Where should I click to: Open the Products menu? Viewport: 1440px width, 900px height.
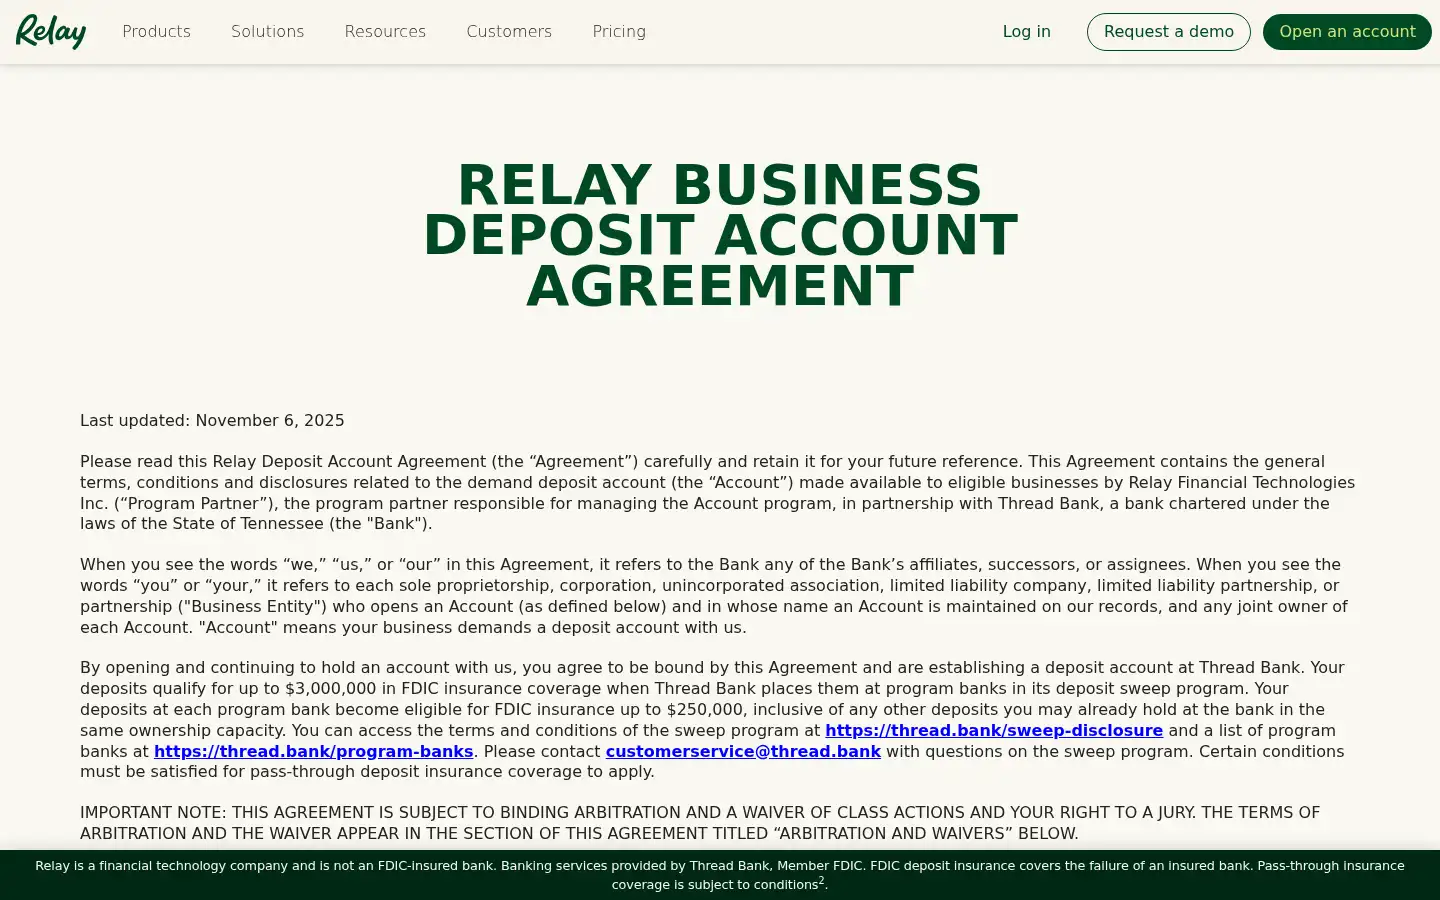156,32
